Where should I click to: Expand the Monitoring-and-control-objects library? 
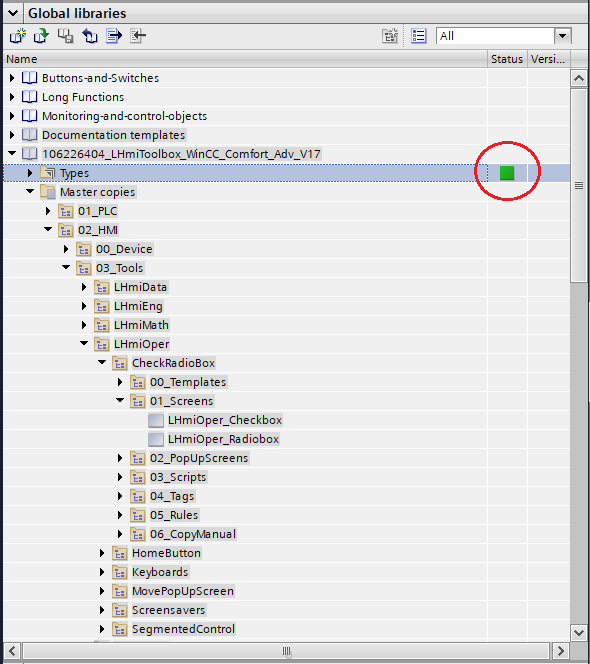(x=12, y=116)
